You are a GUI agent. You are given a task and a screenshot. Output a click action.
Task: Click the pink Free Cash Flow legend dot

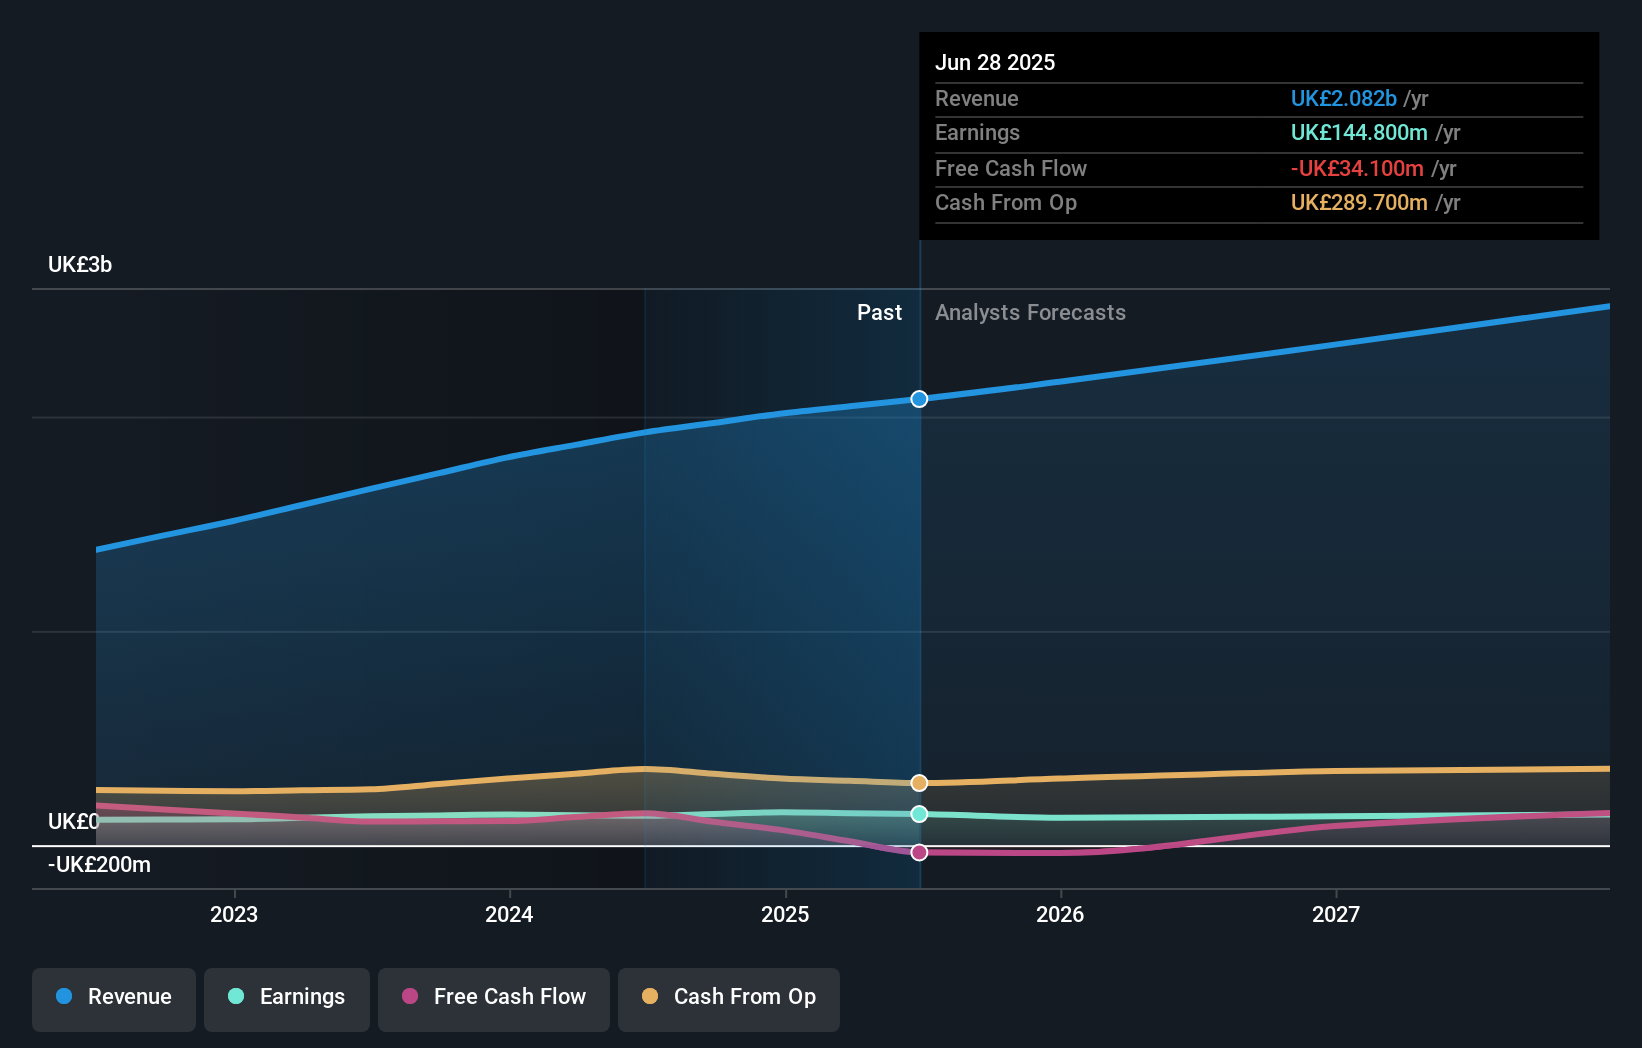tap(411, 997)
